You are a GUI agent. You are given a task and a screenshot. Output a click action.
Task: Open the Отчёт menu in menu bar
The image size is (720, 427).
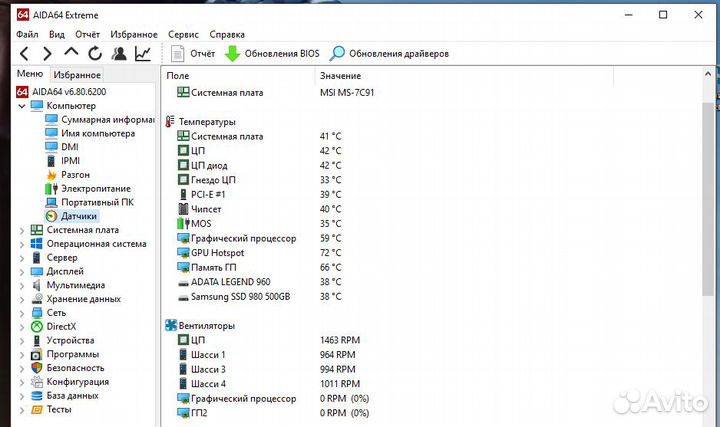pyautogui.click(x=88, y=34)
